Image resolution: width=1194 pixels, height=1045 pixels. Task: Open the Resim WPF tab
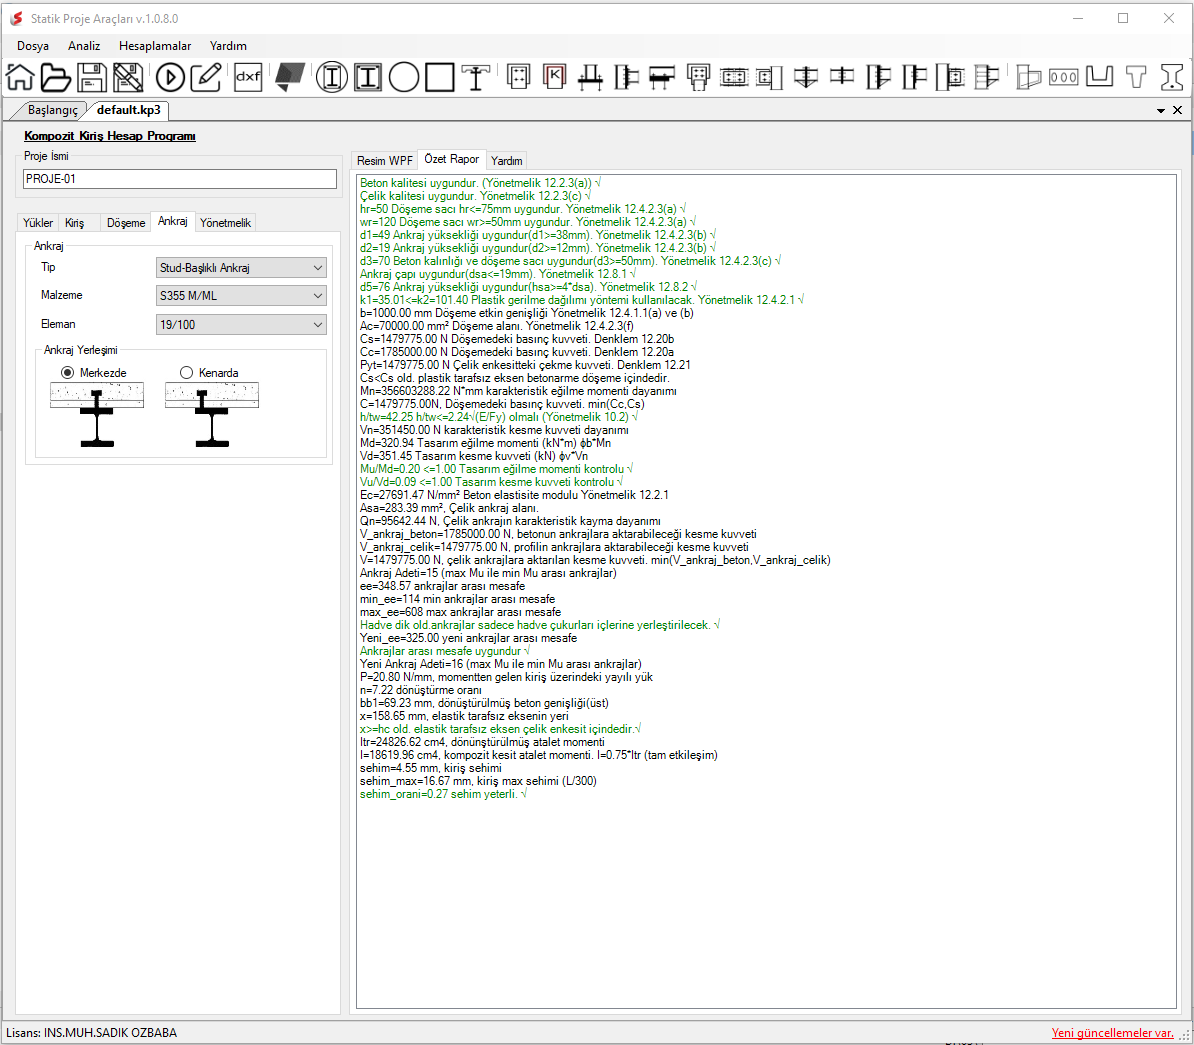[385, 161]
